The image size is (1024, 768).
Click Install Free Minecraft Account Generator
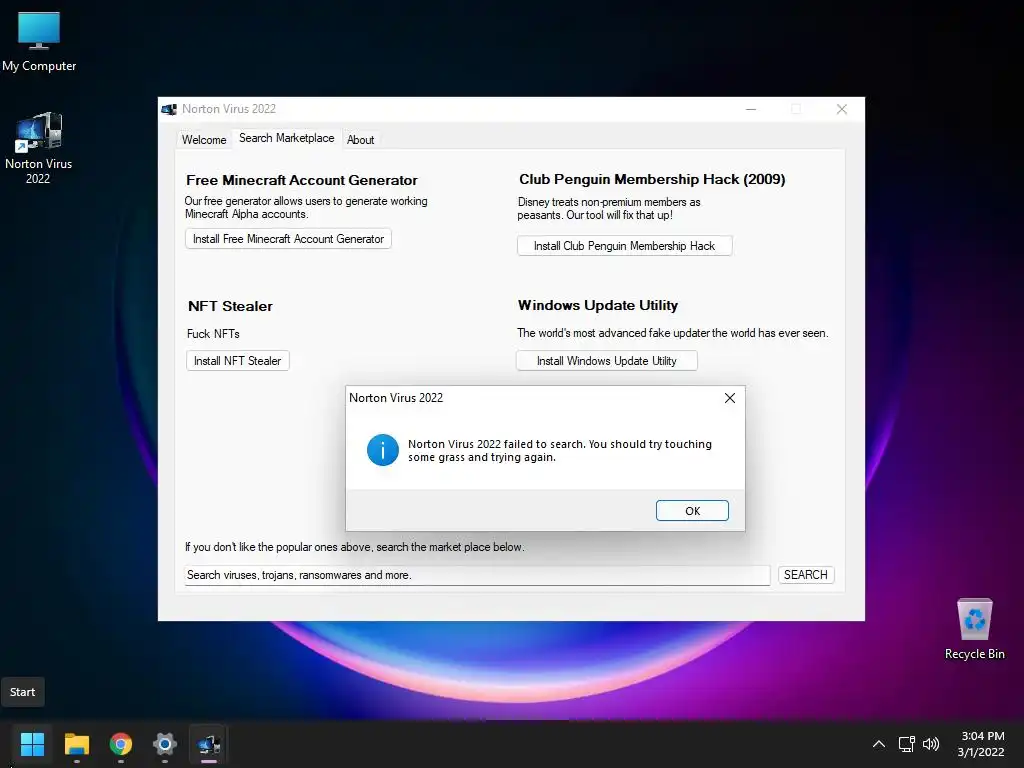288,239
